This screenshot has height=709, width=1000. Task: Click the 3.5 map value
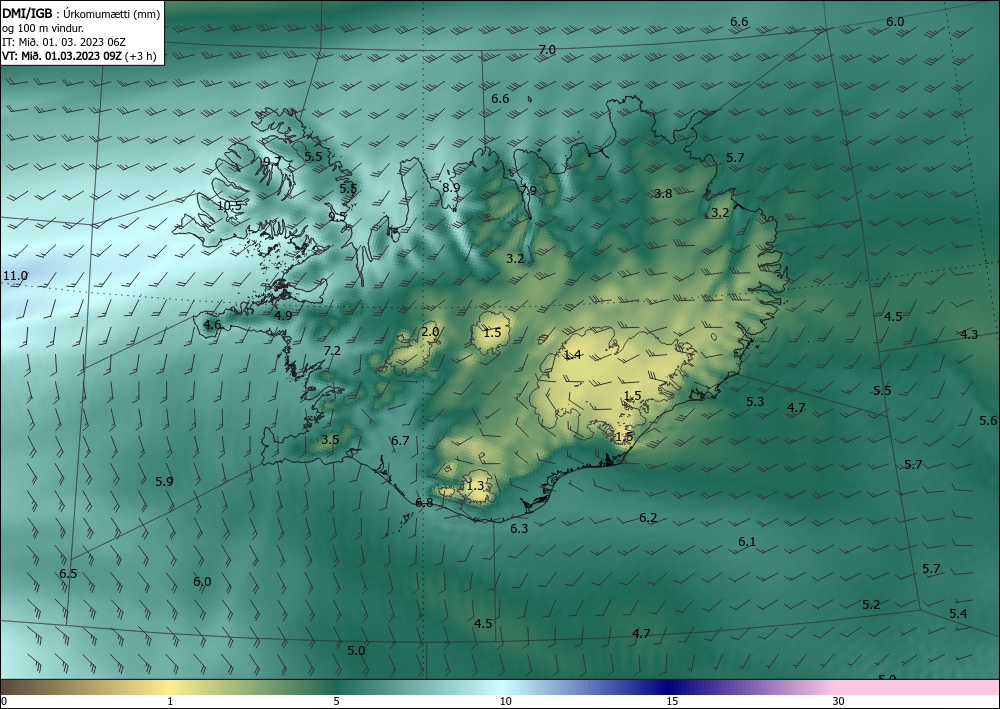(x=330, y=439)
